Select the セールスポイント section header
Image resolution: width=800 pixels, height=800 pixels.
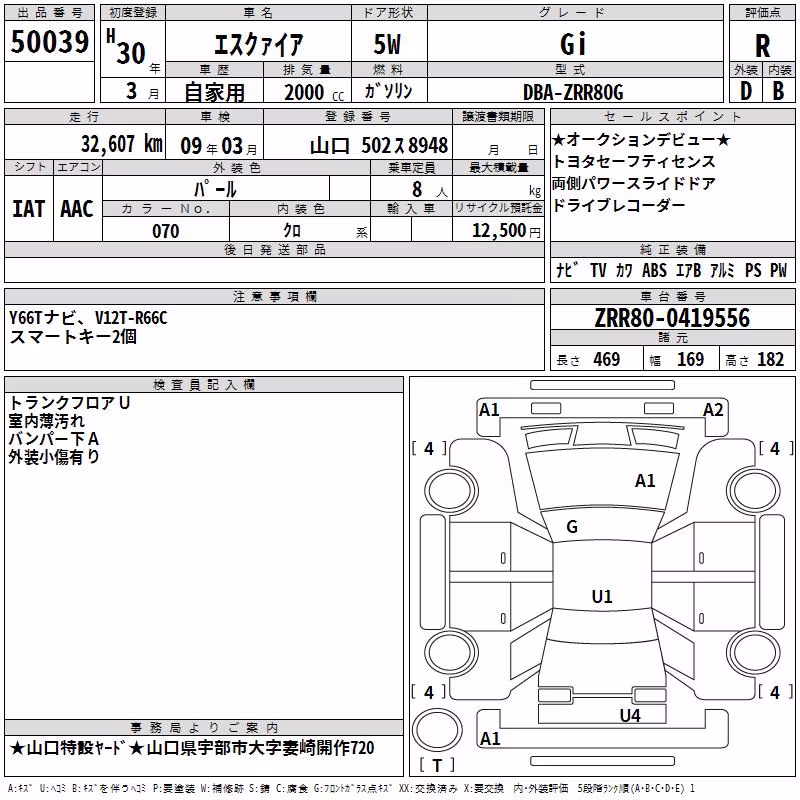[672, 117]
